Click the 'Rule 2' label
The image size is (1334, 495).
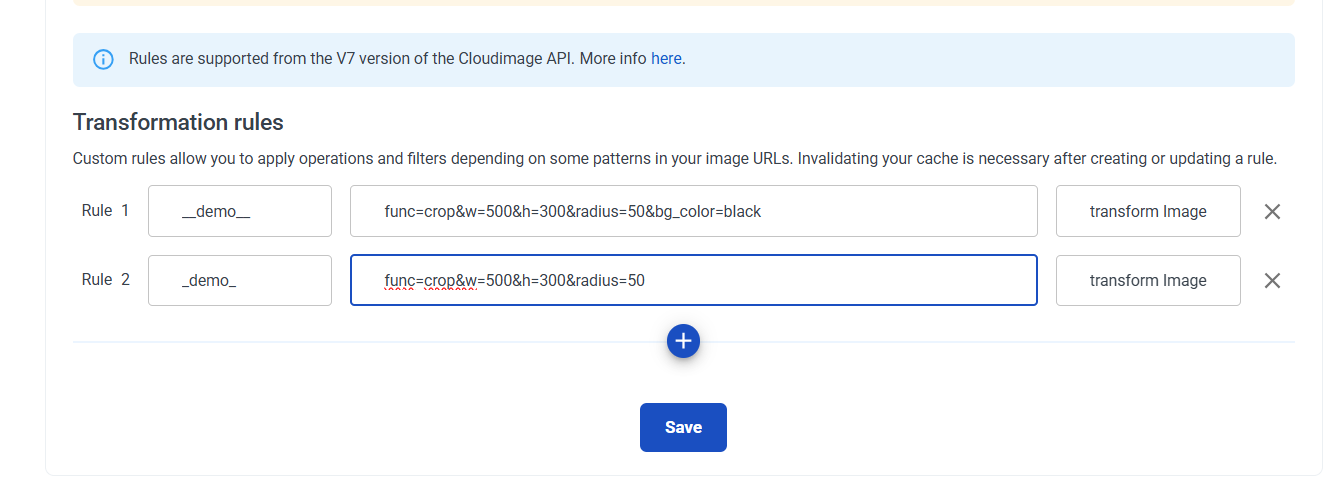105,279
